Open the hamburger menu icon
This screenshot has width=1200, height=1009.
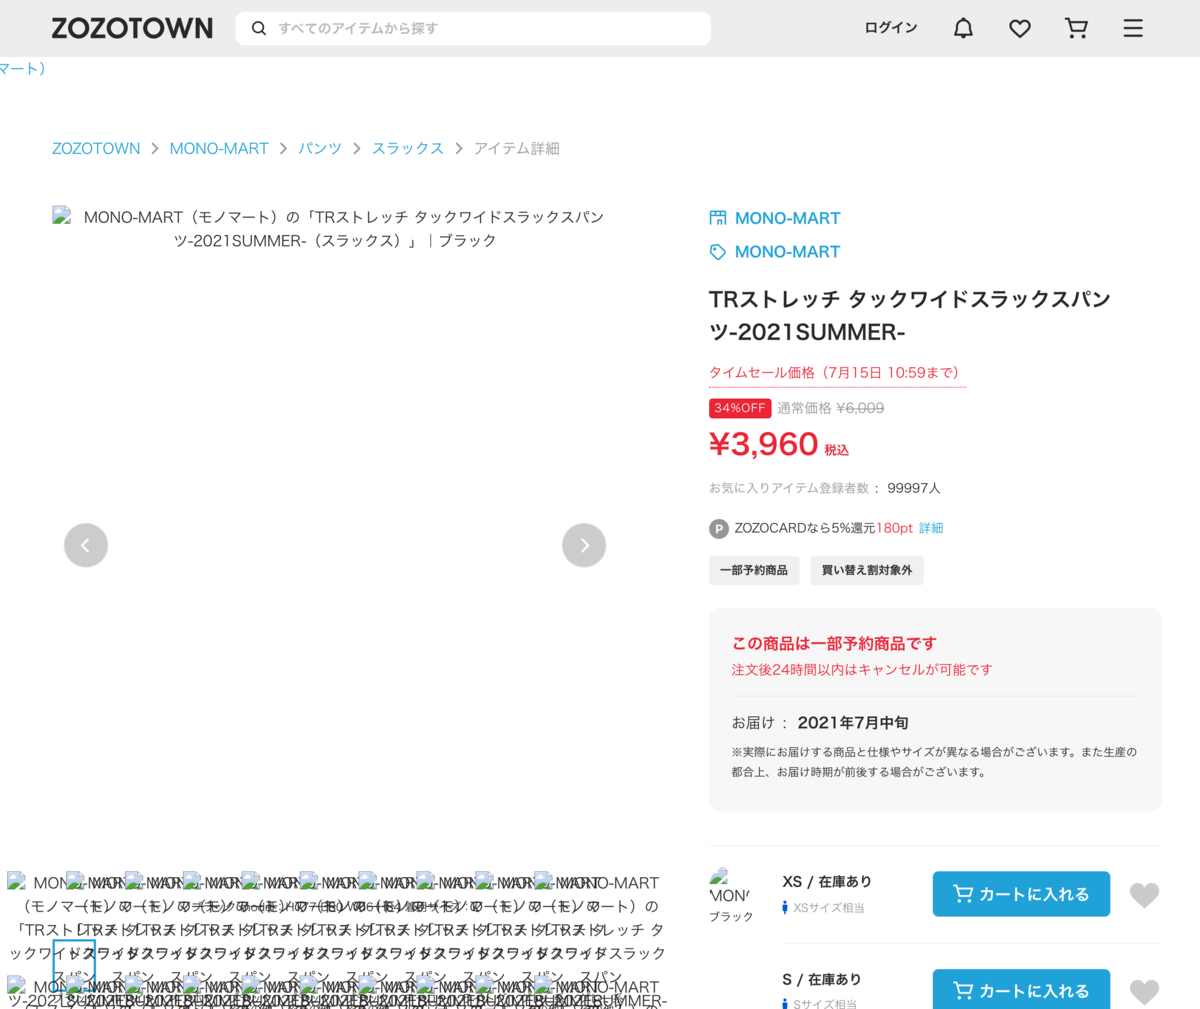1133,28
